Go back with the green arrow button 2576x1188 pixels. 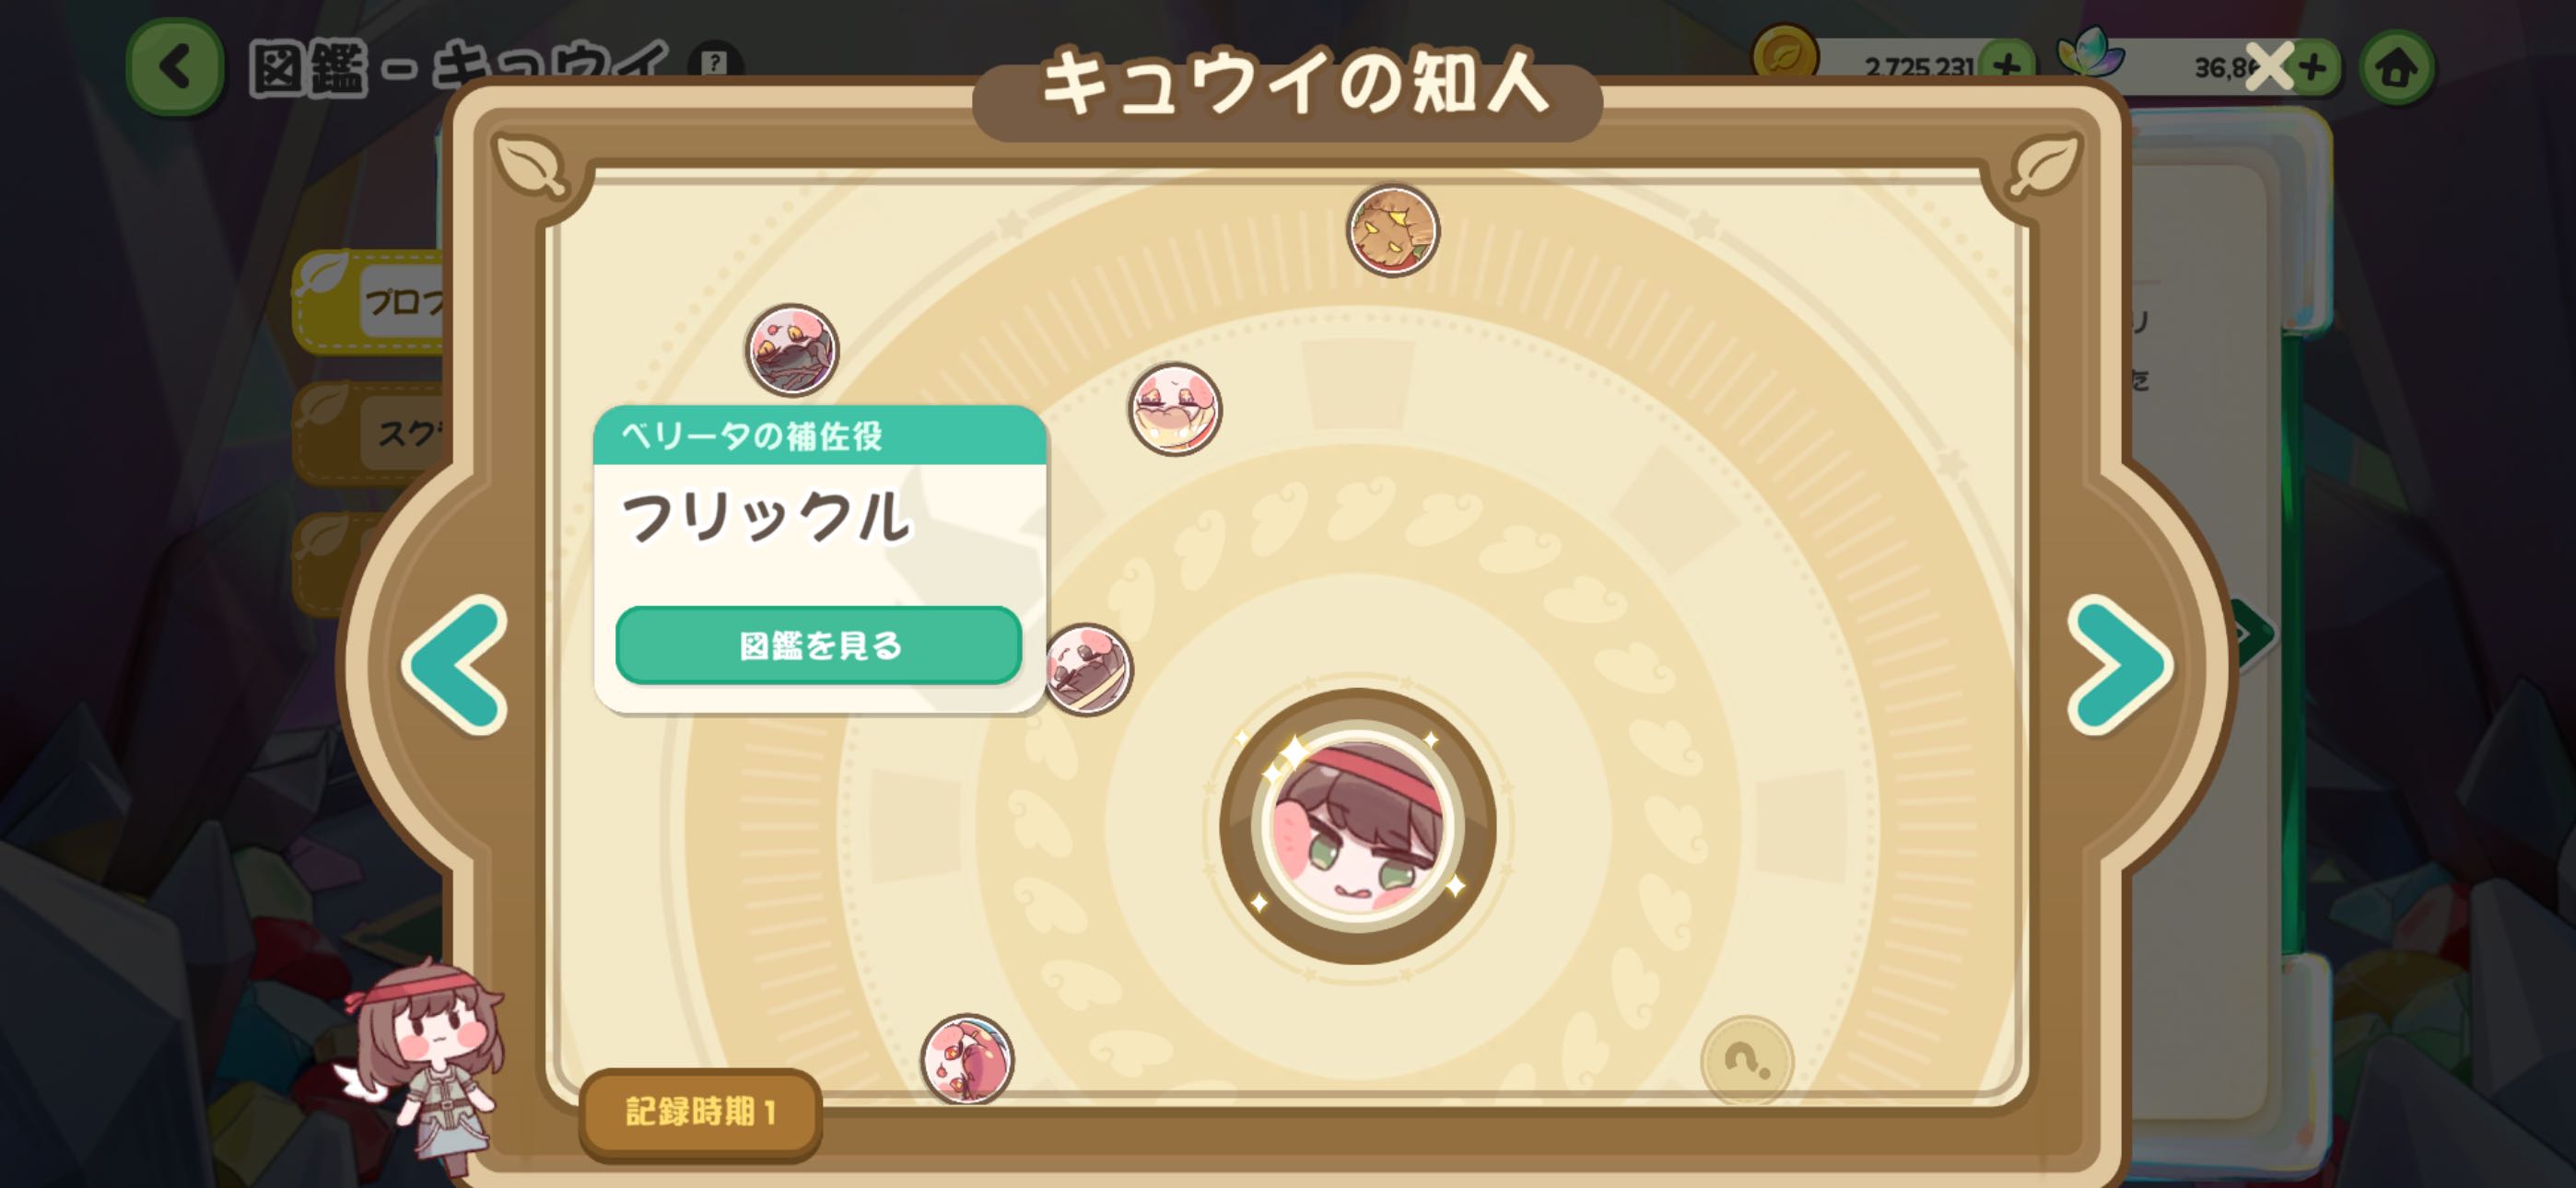click(175, 68)
